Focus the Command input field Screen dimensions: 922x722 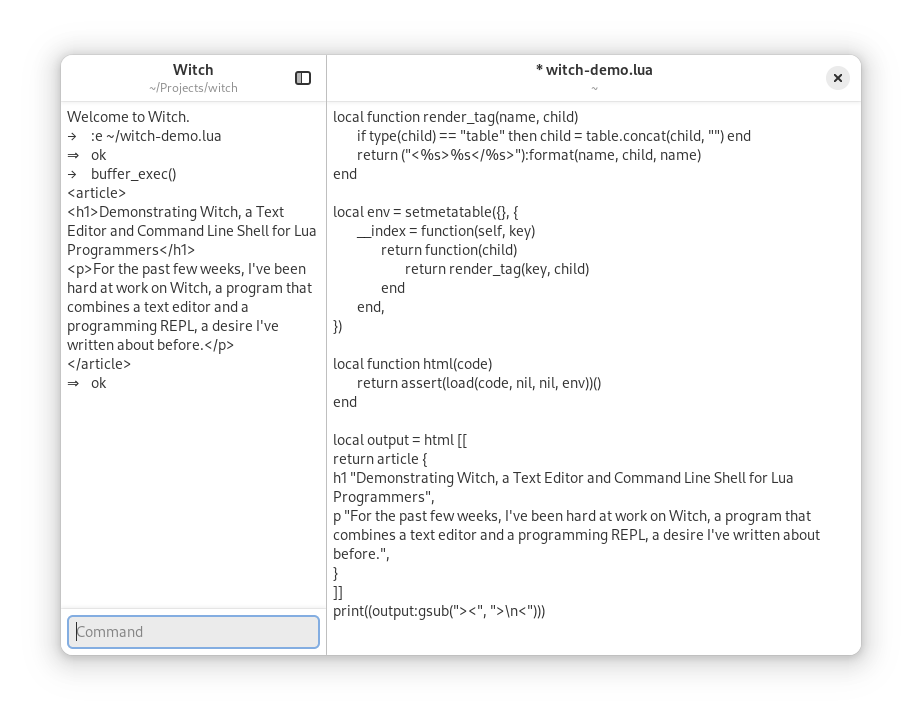pyautogui.click(x=193, y=632)
